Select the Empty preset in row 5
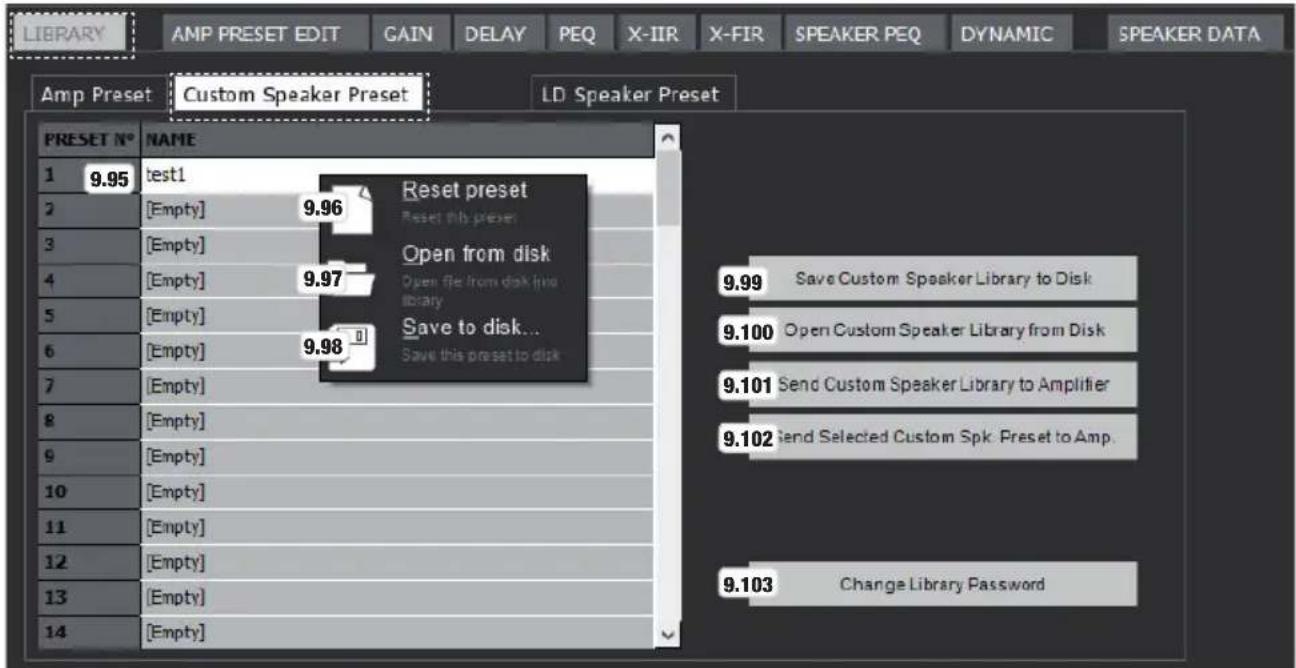 (x=398, y=315)
